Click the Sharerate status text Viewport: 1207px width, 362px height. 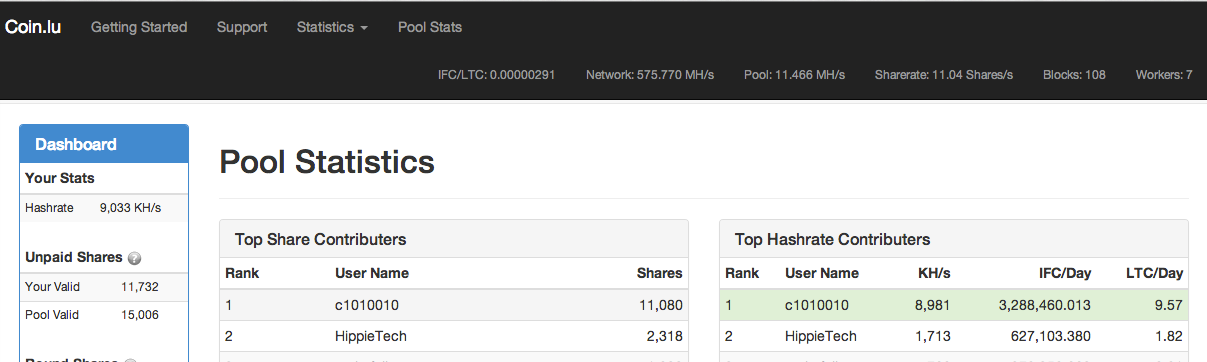[944, 75]
